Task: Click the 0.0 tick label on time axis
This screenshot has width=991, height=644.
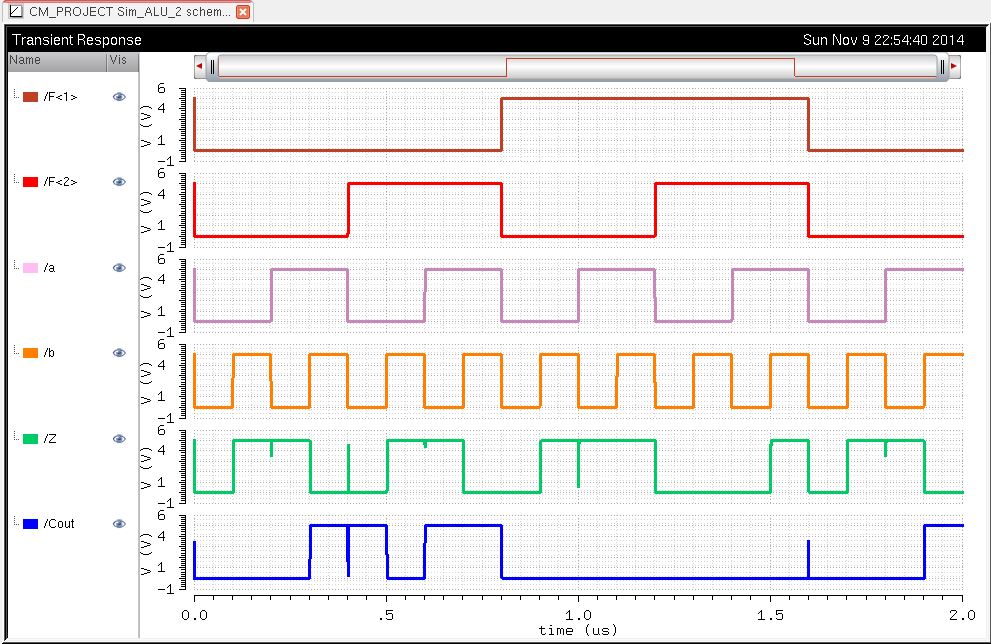Action: 194,615
